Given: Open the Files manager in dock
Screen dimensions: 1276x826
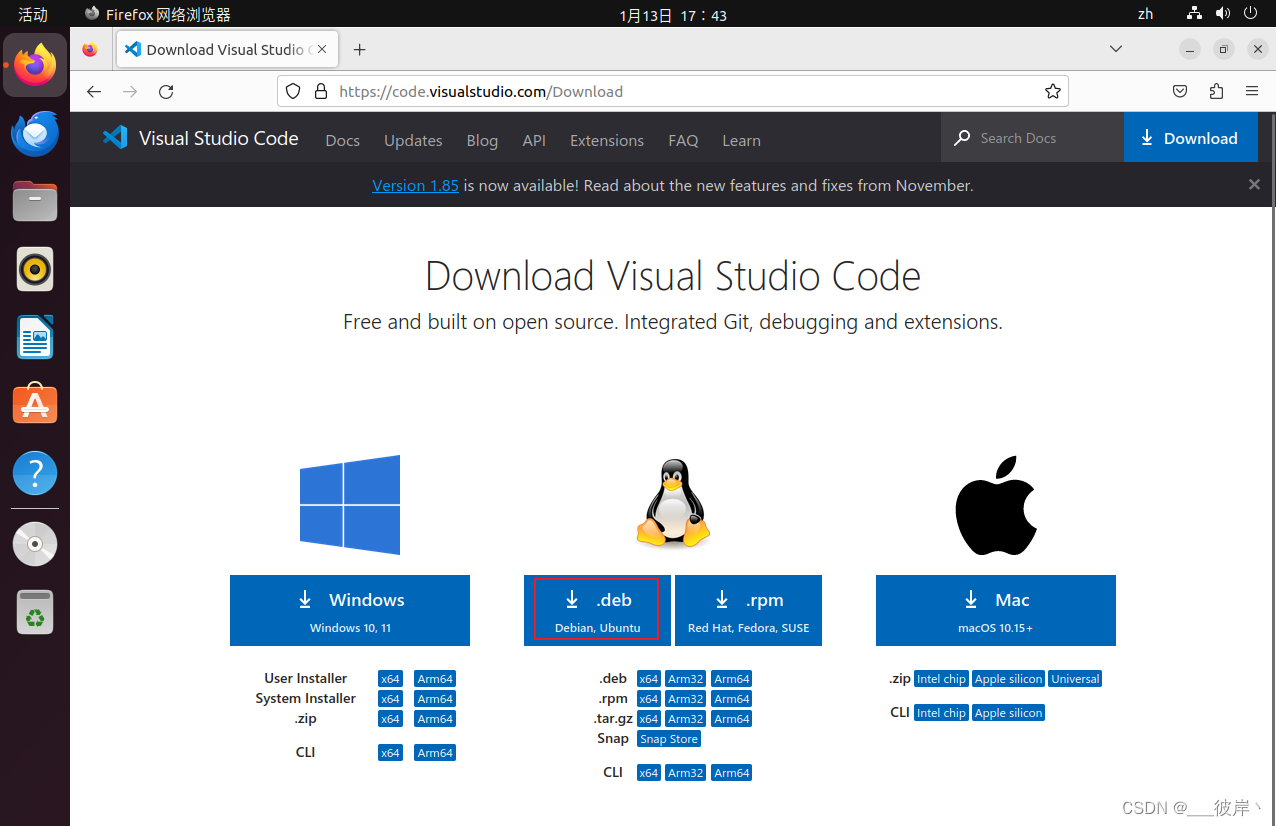Looking at the screenshot, I should point(35,201).
